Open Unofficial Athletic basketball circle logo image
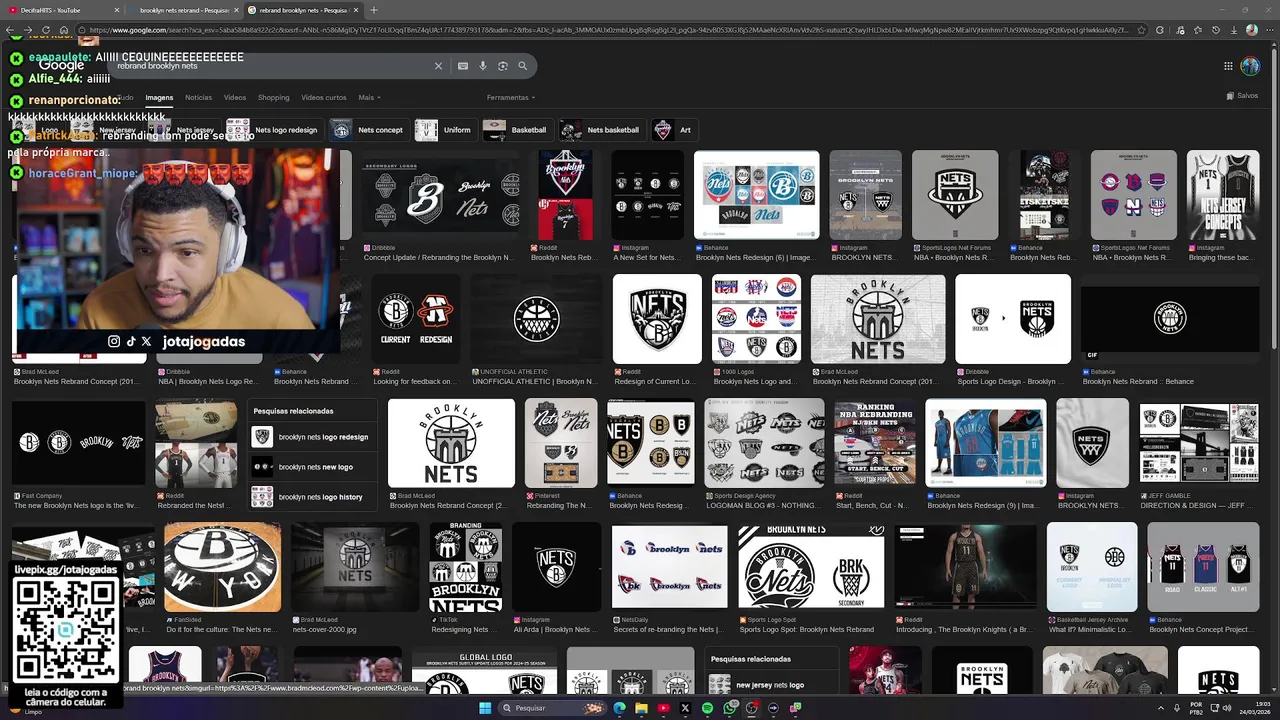1280x720 pixels. coord(537,319)
